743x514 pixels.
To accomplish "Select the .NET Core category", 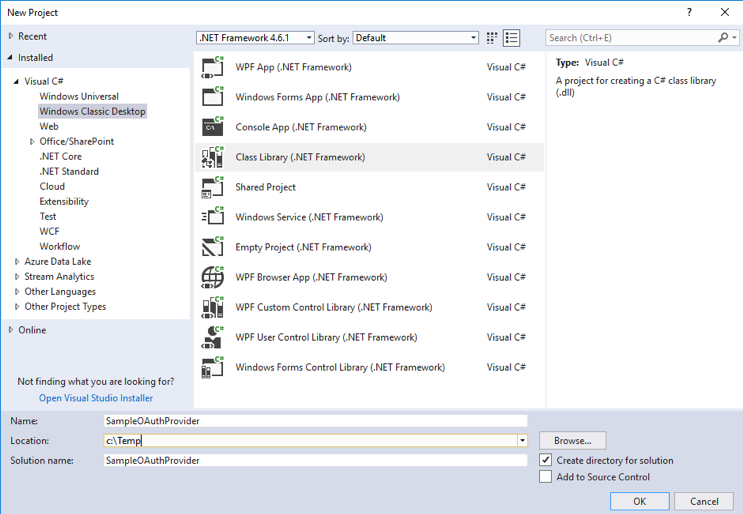I will [61, 156].
